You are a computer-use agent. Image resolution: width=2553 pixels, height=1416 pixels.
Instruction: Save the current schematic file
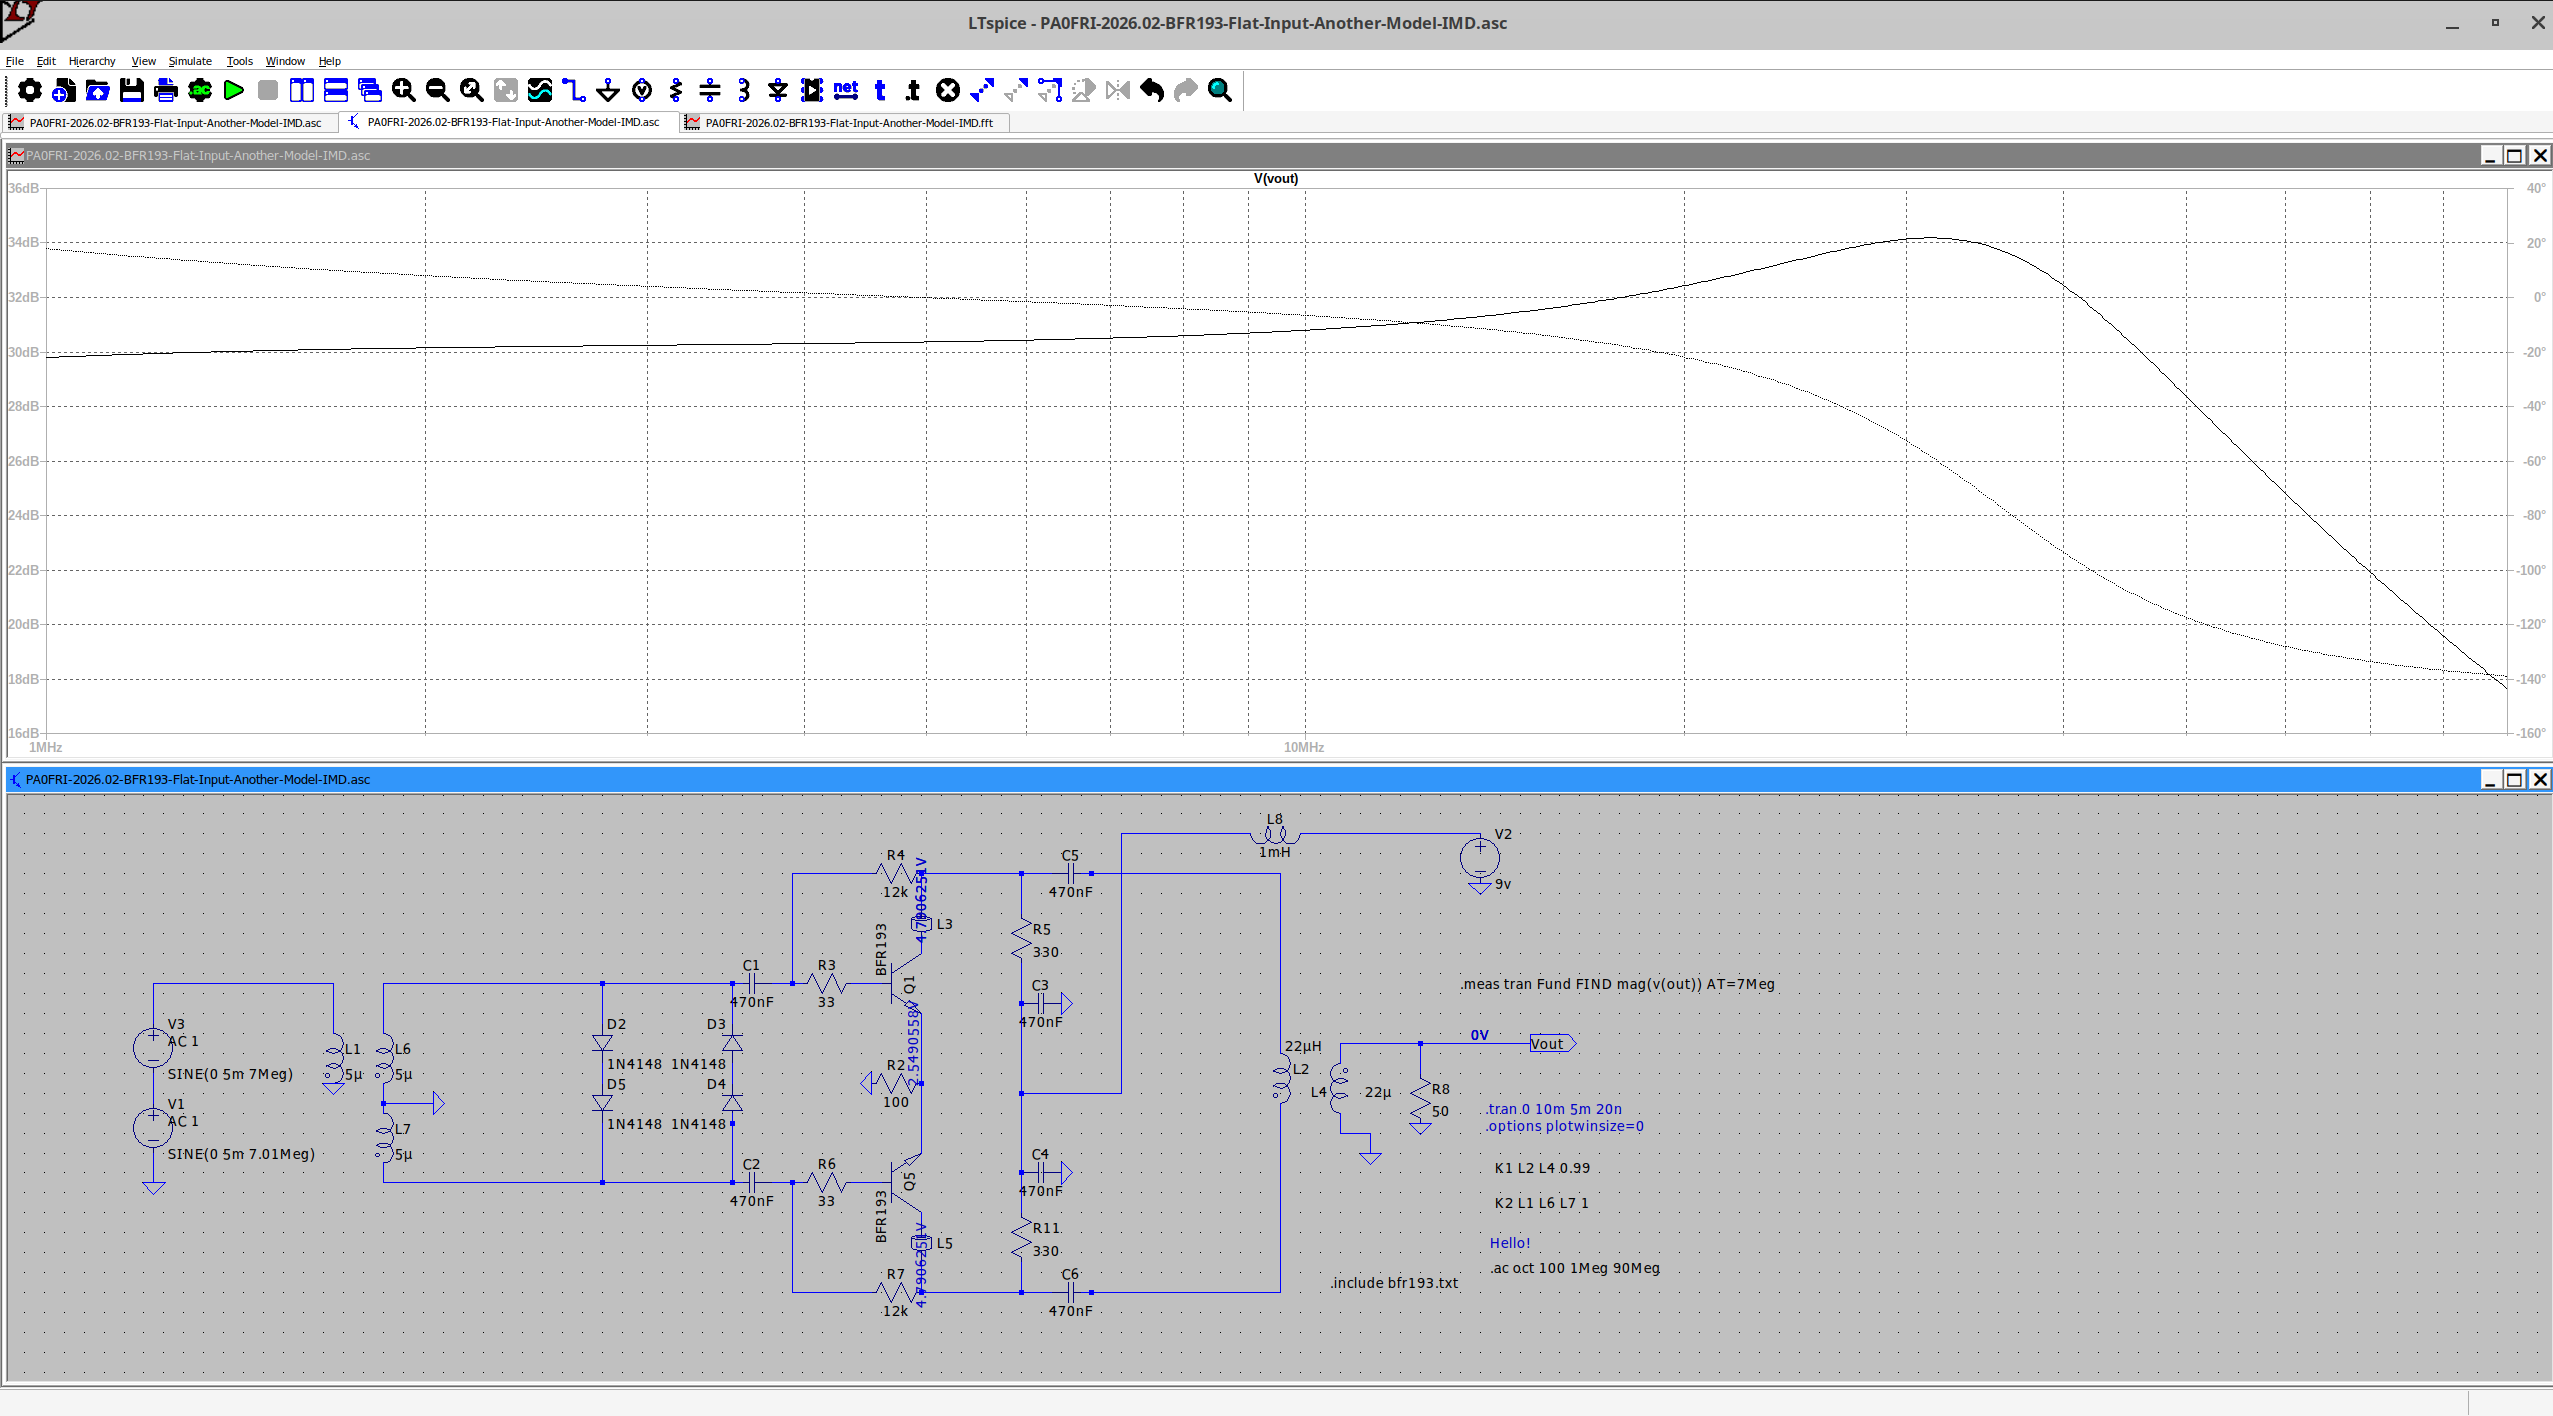point(131,90)
